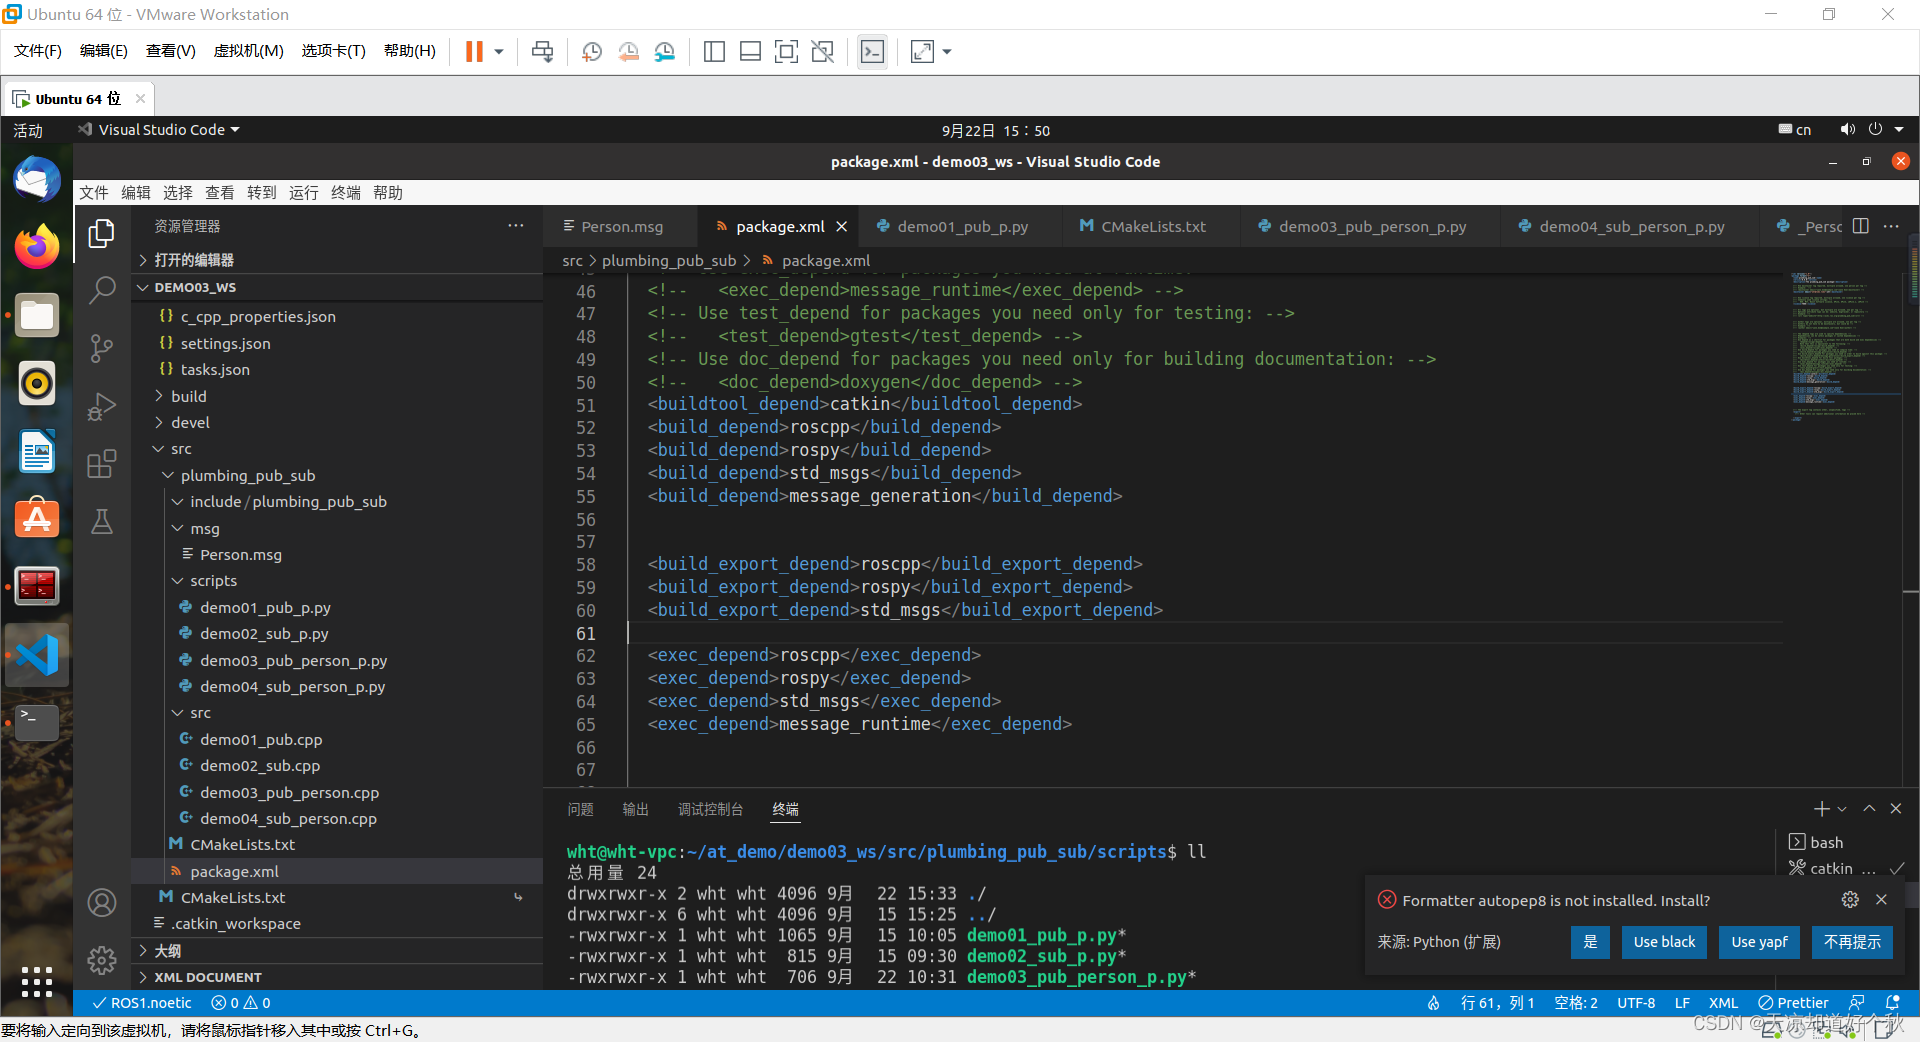Maximize the terminal panel with up chevron
The width and height of the screenshot is (1920, 1042).
(1869, 809)
